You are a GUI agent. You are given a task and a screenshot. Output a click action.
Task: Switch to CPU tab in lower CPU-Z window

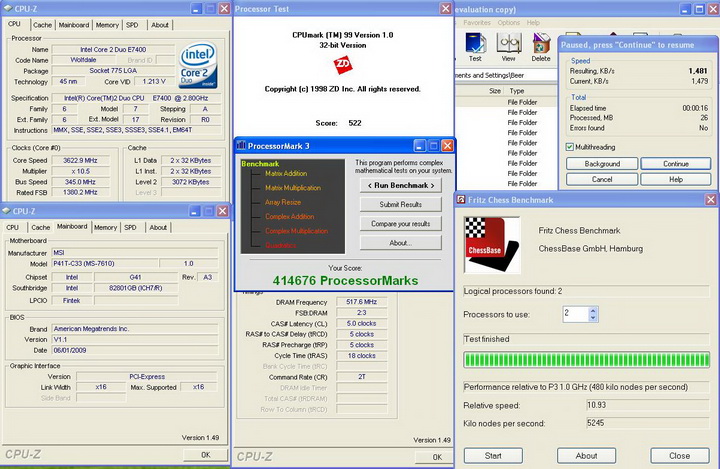[x=13, y=227]
